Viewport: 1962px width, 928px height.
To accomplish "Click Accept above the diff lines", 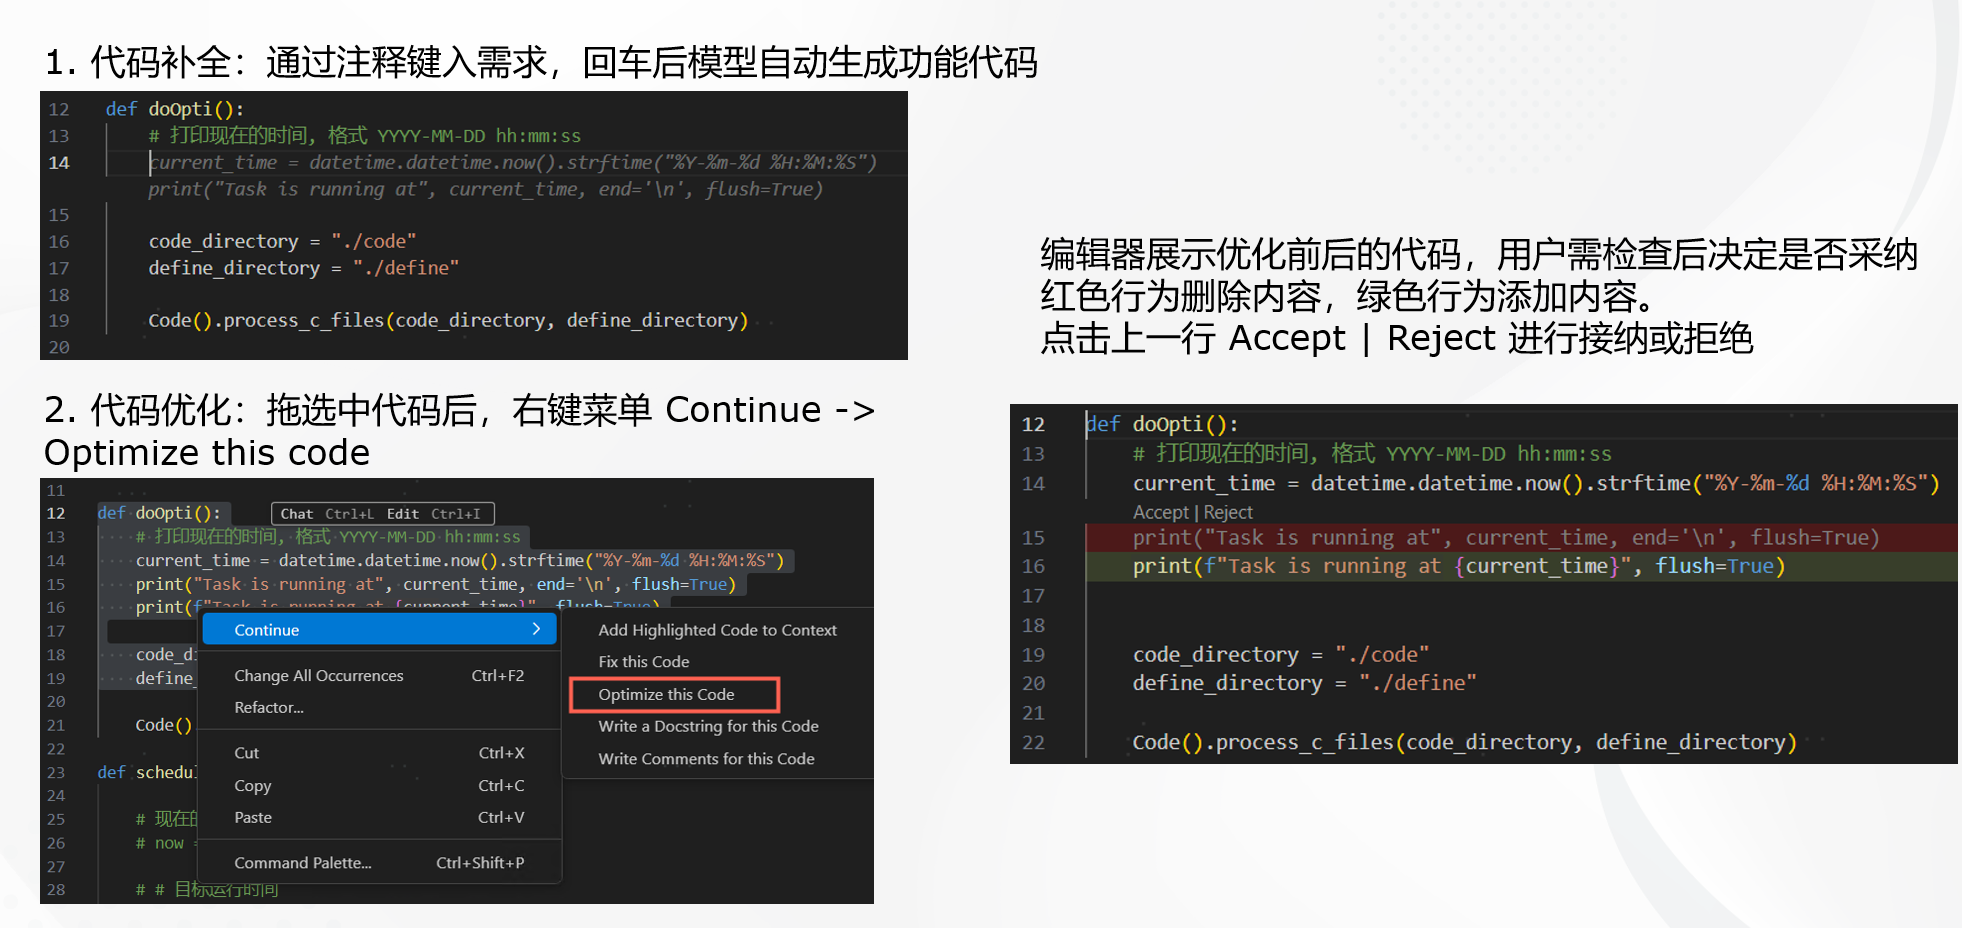I will 1160,512.
